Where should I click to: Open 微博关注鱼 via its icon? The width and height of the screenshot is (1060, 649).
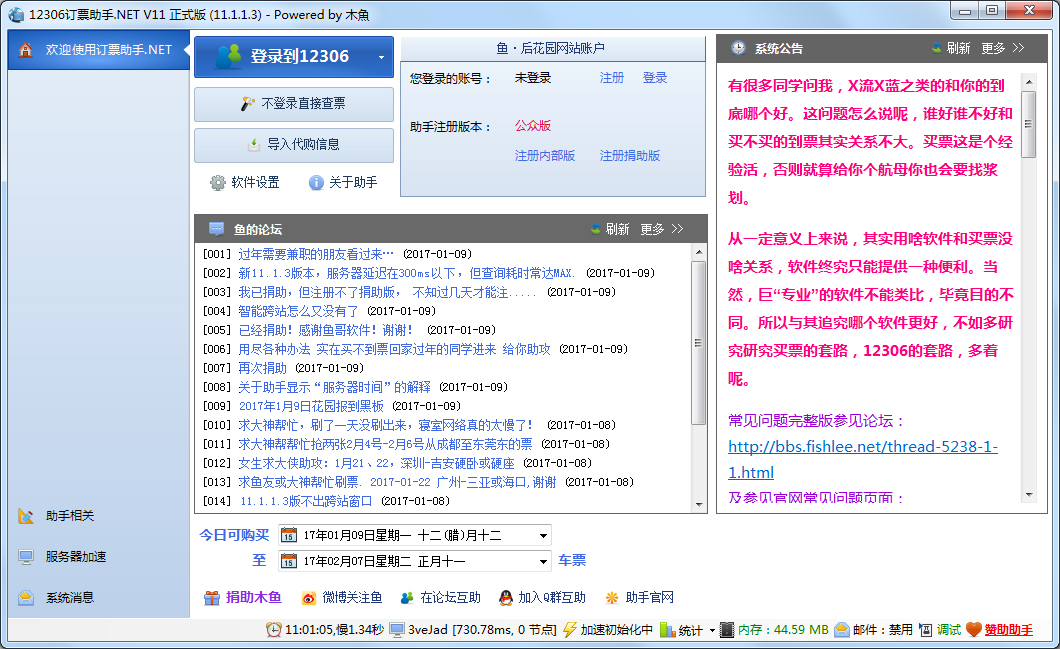click(x=306, y=597)
